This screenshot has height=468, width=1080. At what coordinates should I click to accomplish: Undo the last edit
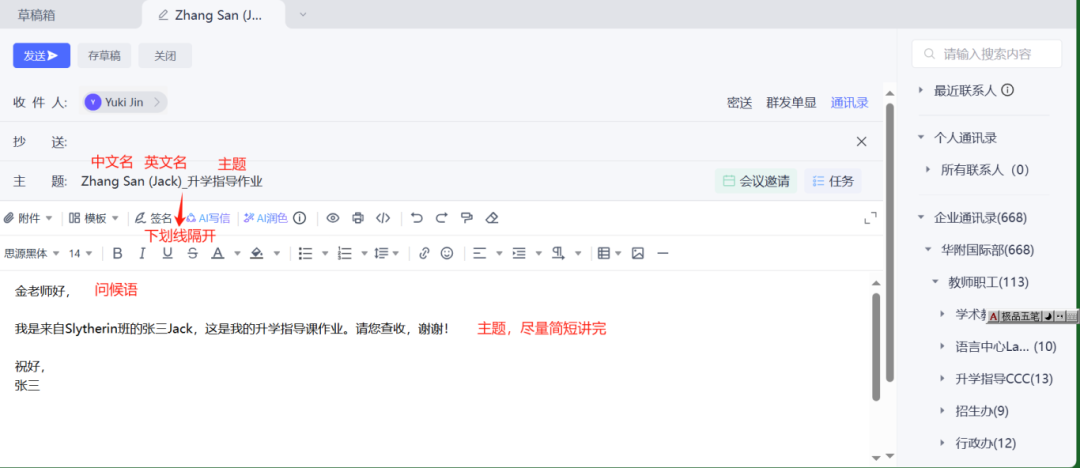coord(417,218)
